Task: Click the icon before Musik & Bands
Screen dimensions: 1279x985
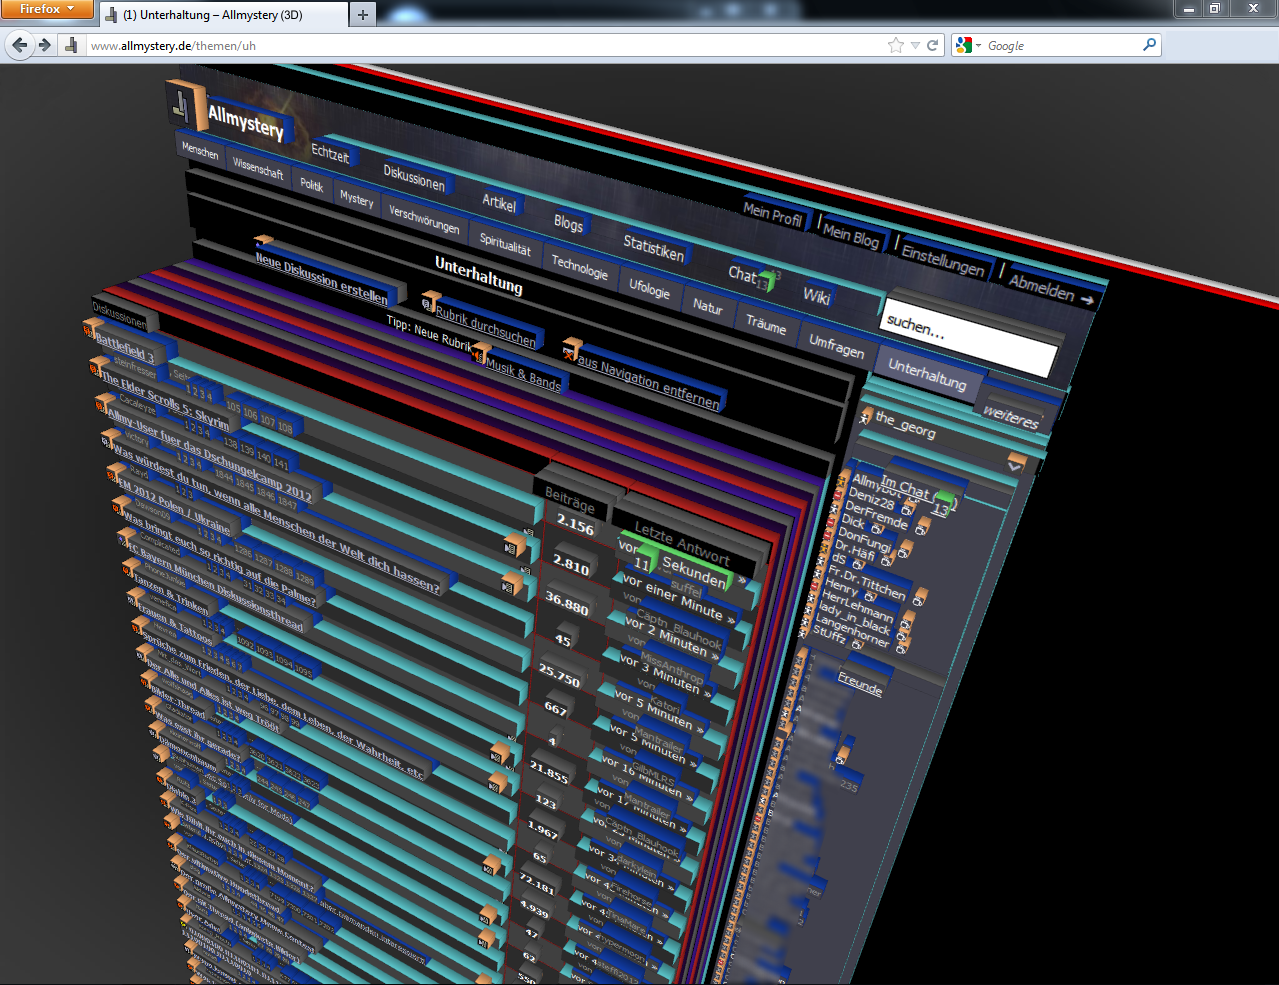Action: tap(481, 354)
